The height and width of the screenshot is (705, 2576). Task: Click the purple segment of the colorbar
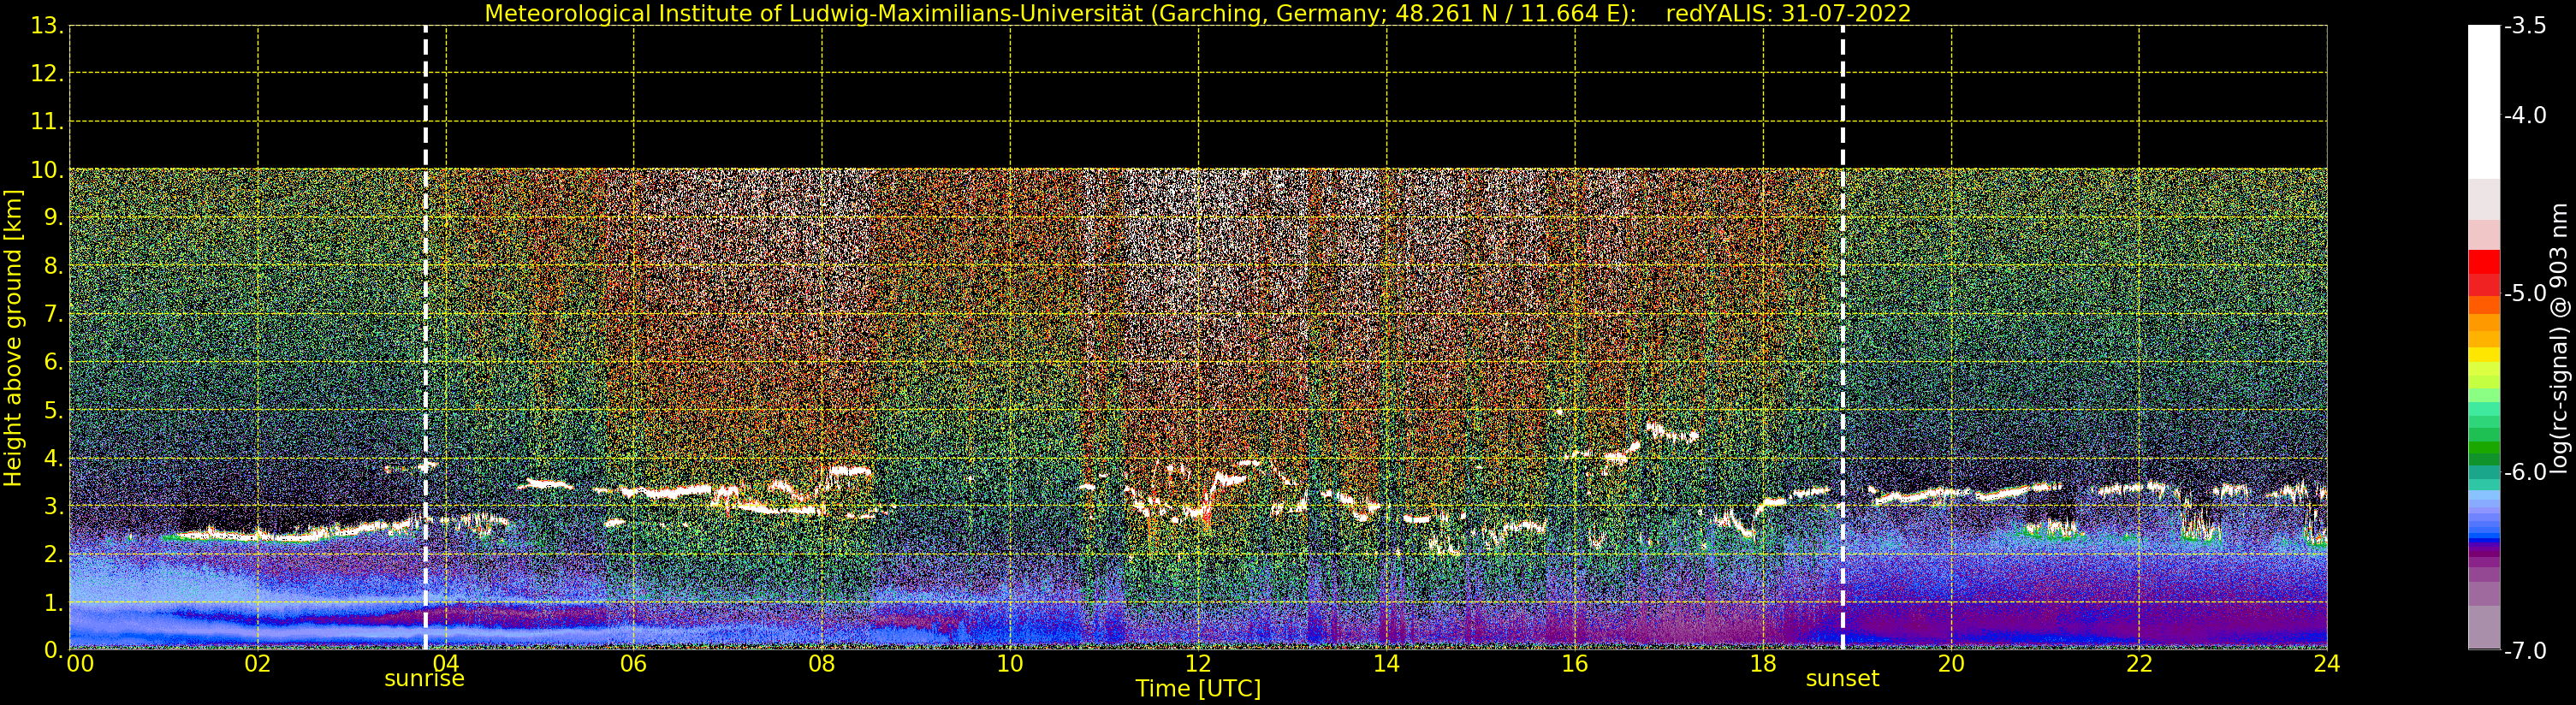click(x=2484, y=556)
